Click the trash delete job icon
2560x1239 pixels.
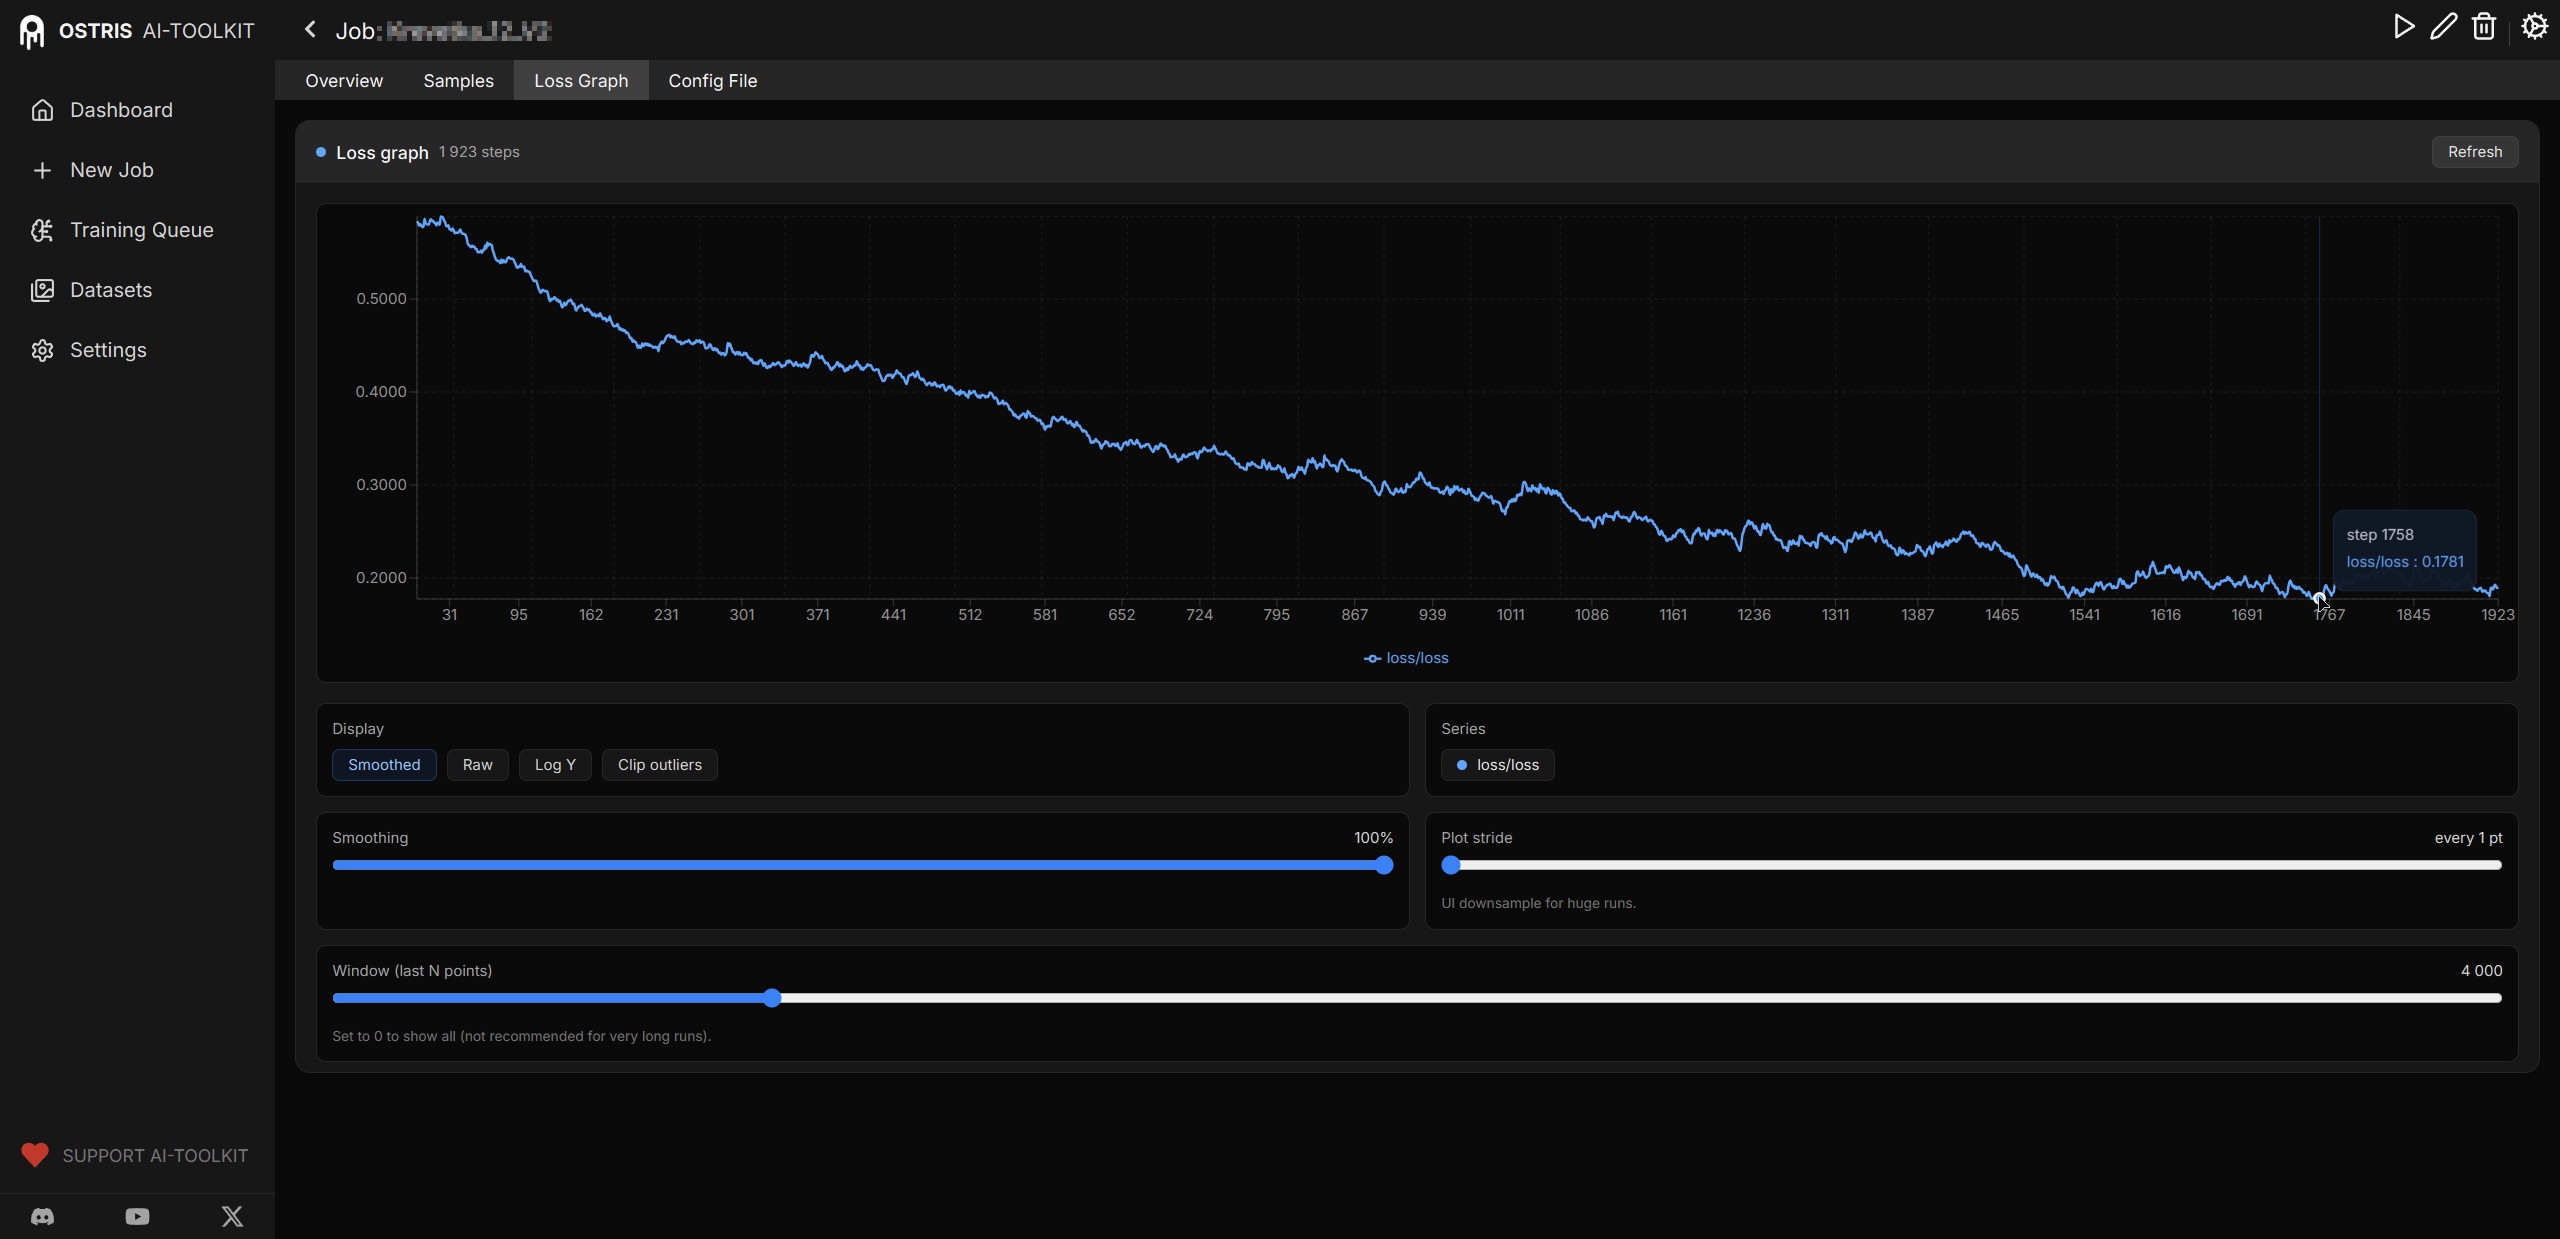(x=2484, y=27)
